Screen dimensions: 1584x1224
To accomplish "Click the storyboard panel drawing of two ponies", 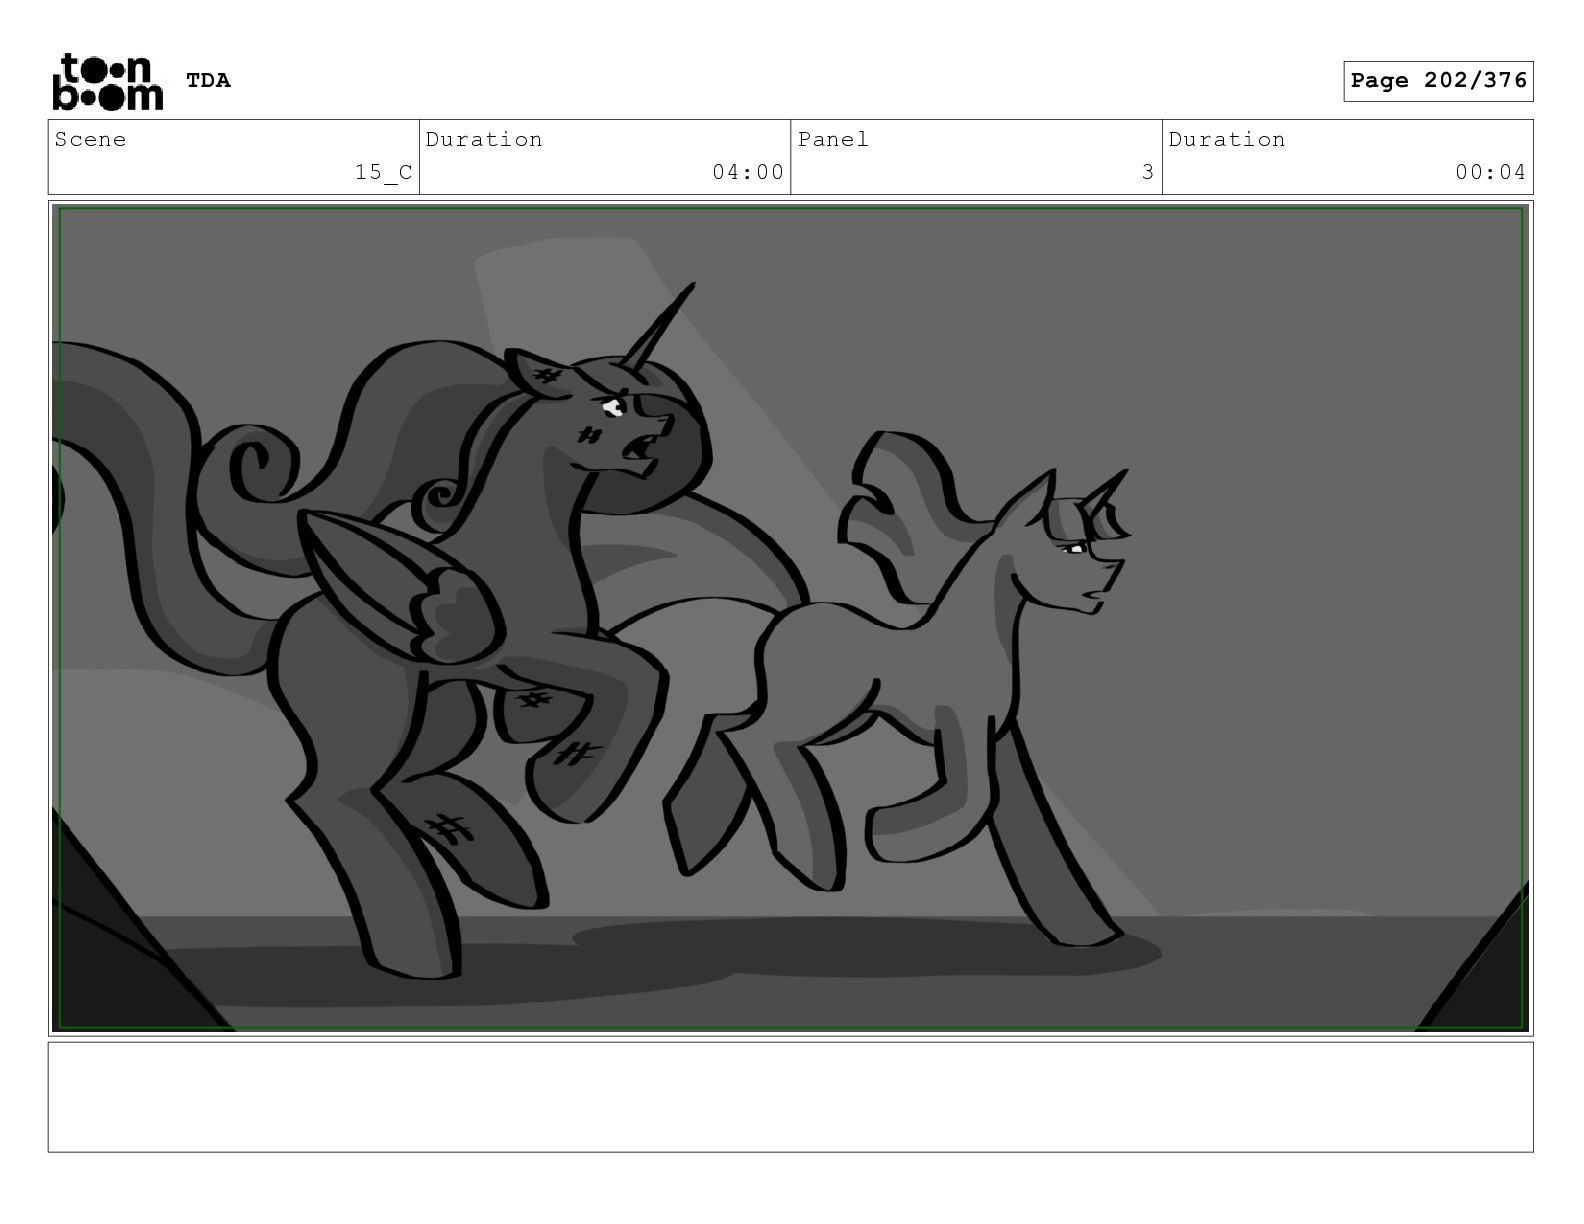I will tap(791, 618).
